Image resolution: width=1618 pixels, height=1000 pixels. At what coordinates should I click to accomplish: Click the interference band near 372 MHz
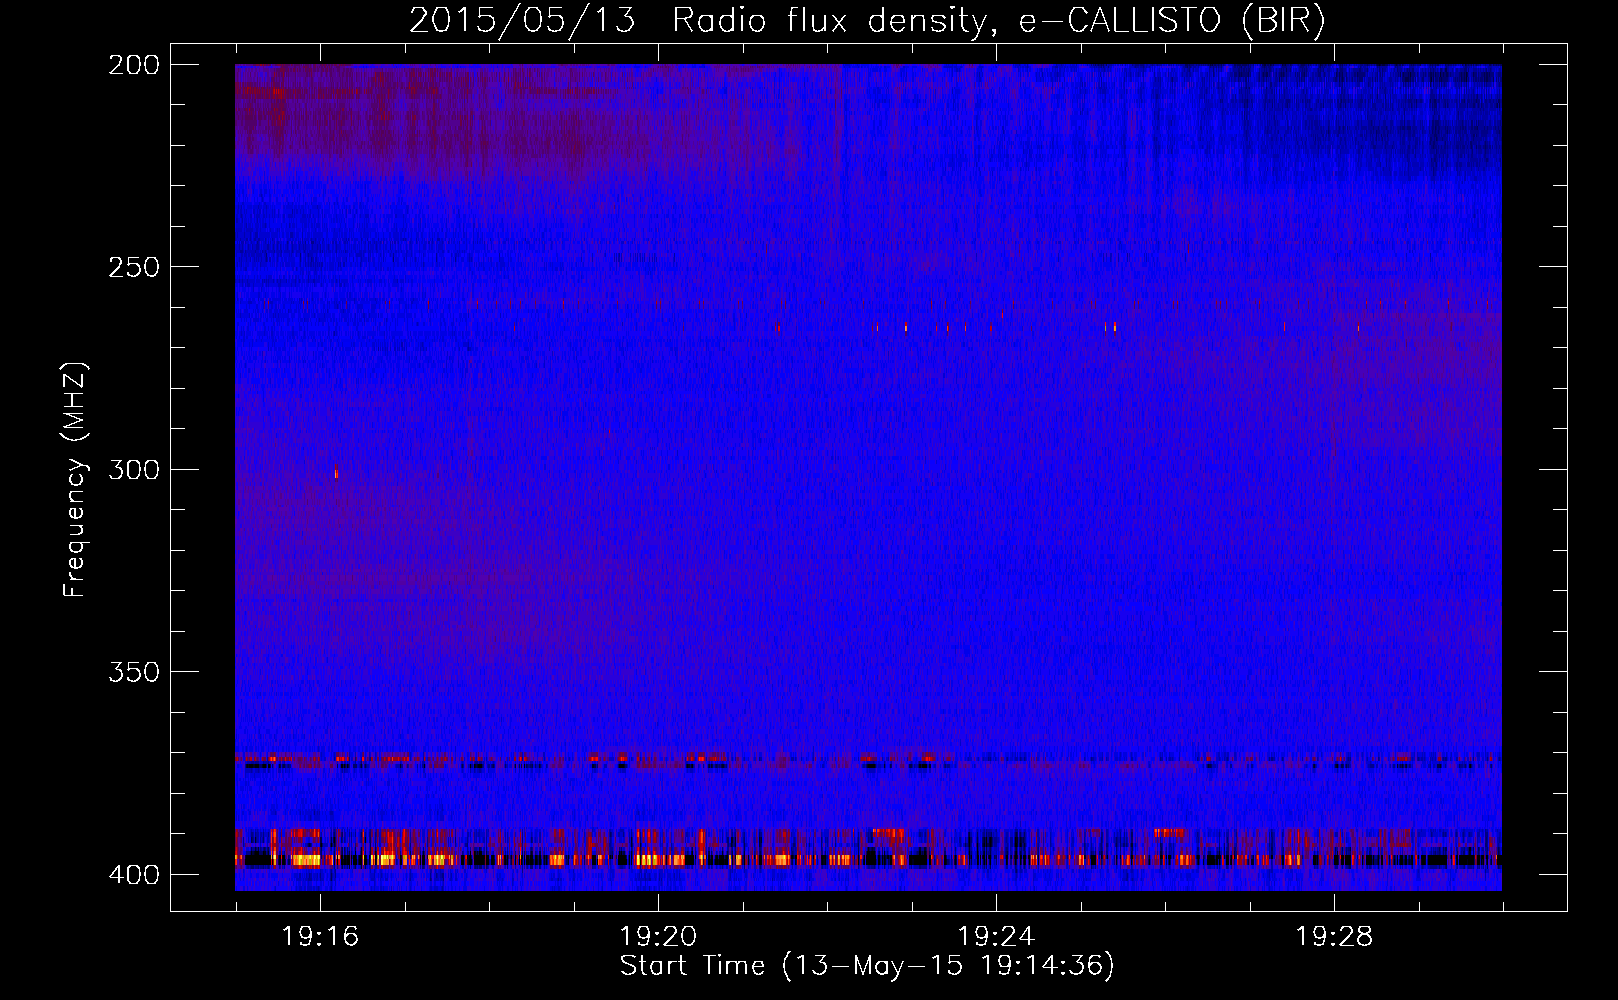click(868, 760)
